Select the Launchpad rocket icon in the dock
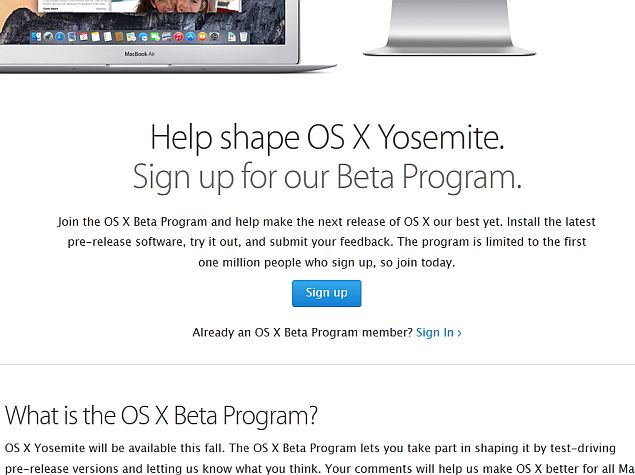This screenshot has height=475, width=635. click(x=48, y=37)
